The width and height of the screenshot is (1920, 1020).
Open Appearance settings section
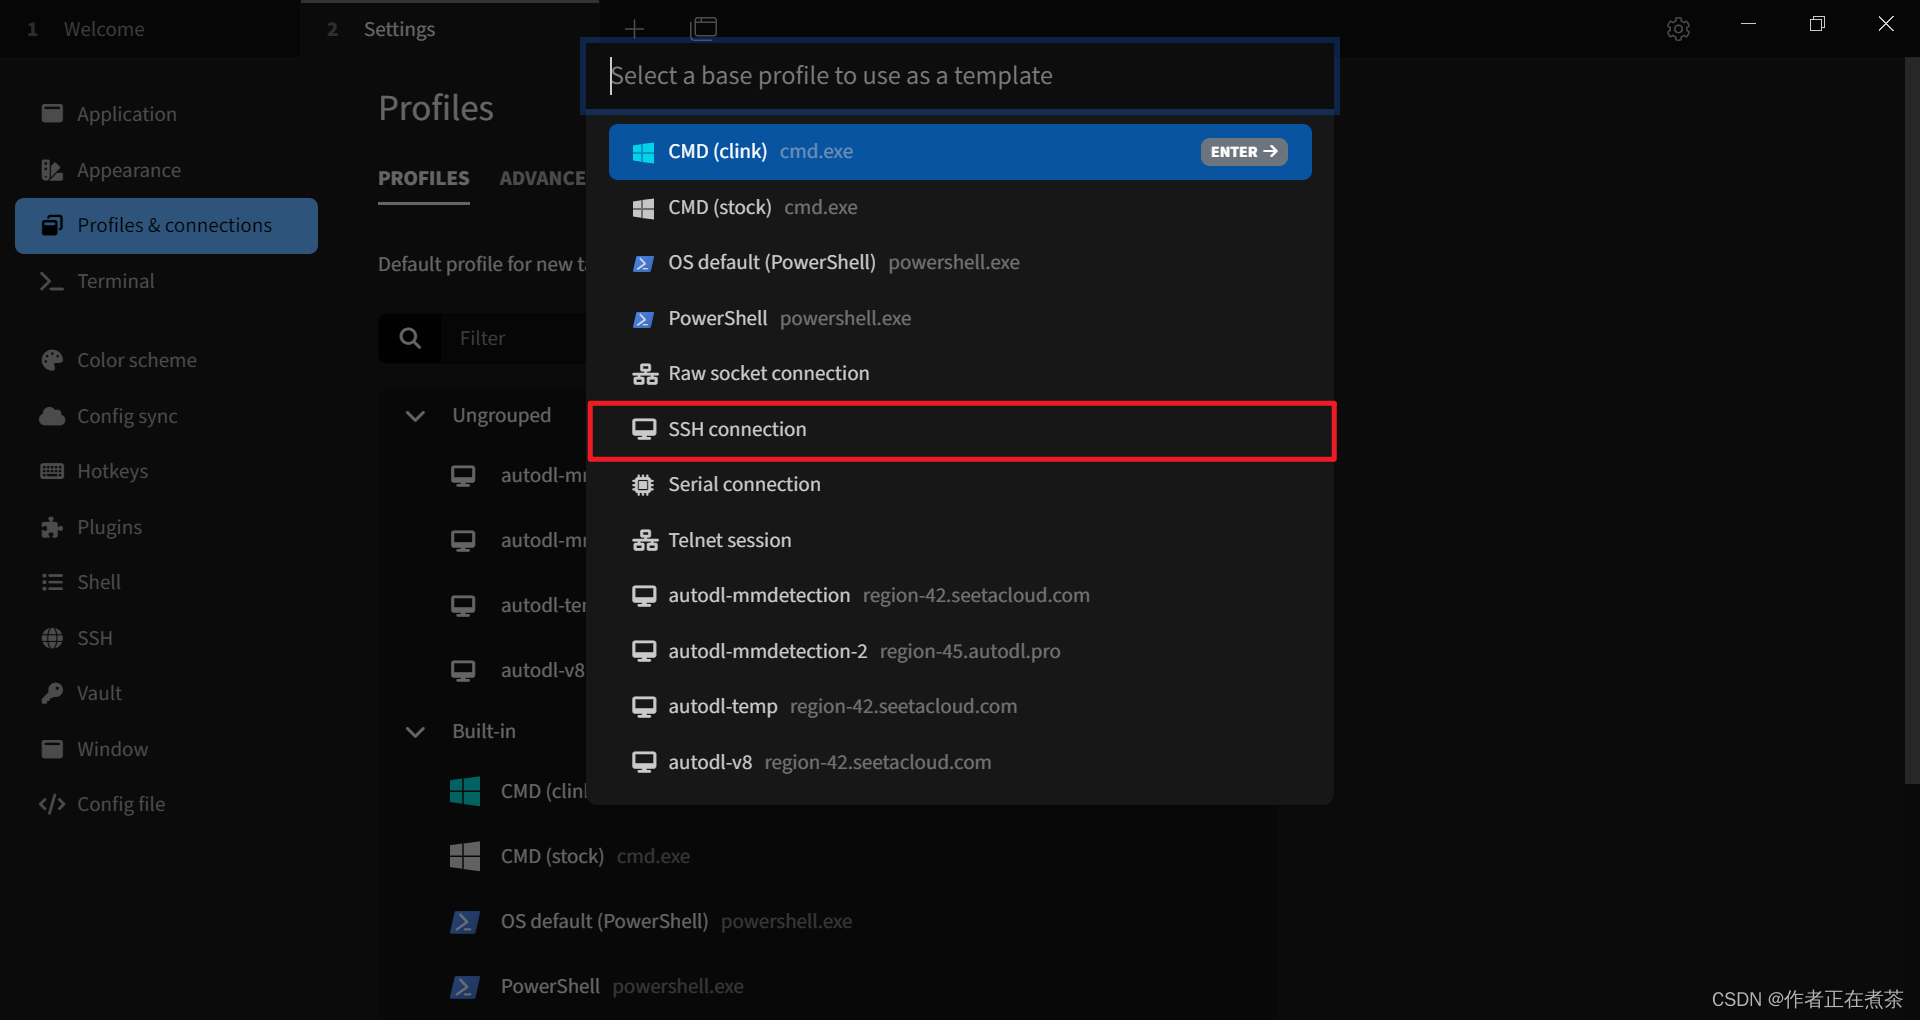tap(166, 170)
